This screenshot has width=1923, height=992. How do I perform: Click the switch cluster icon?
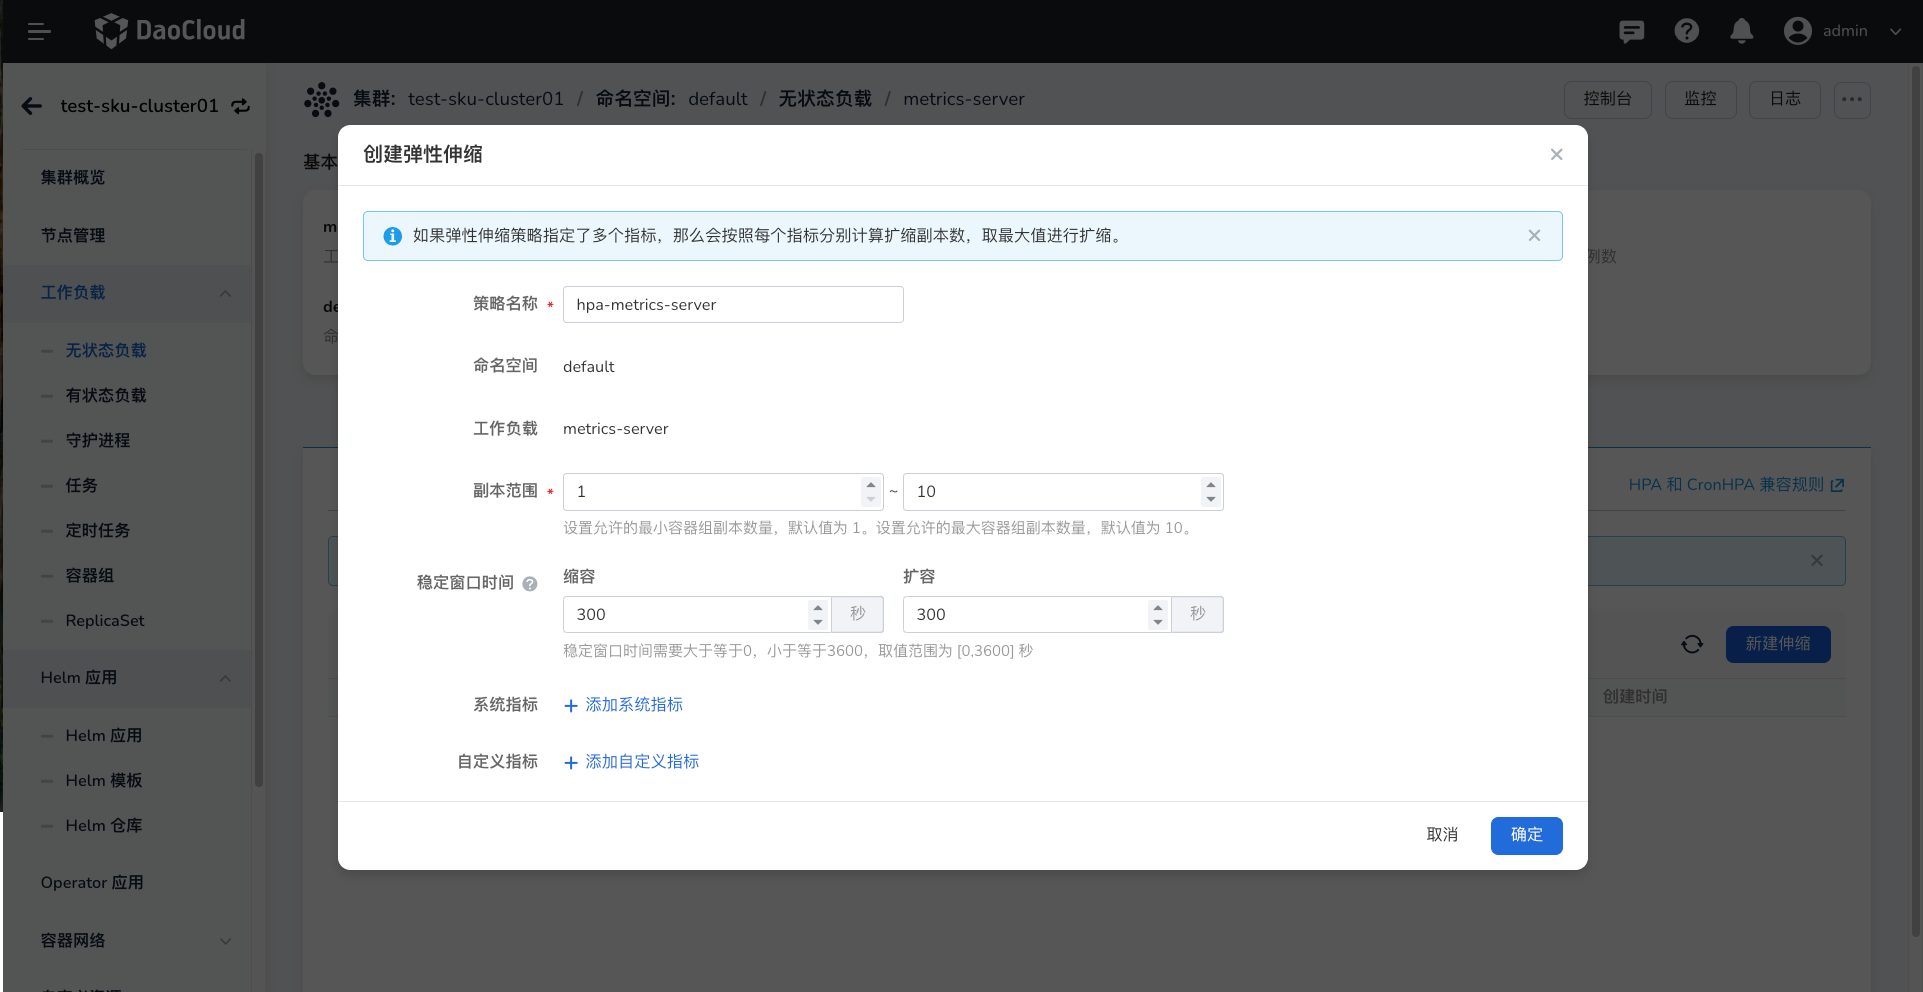coord(241,106)
